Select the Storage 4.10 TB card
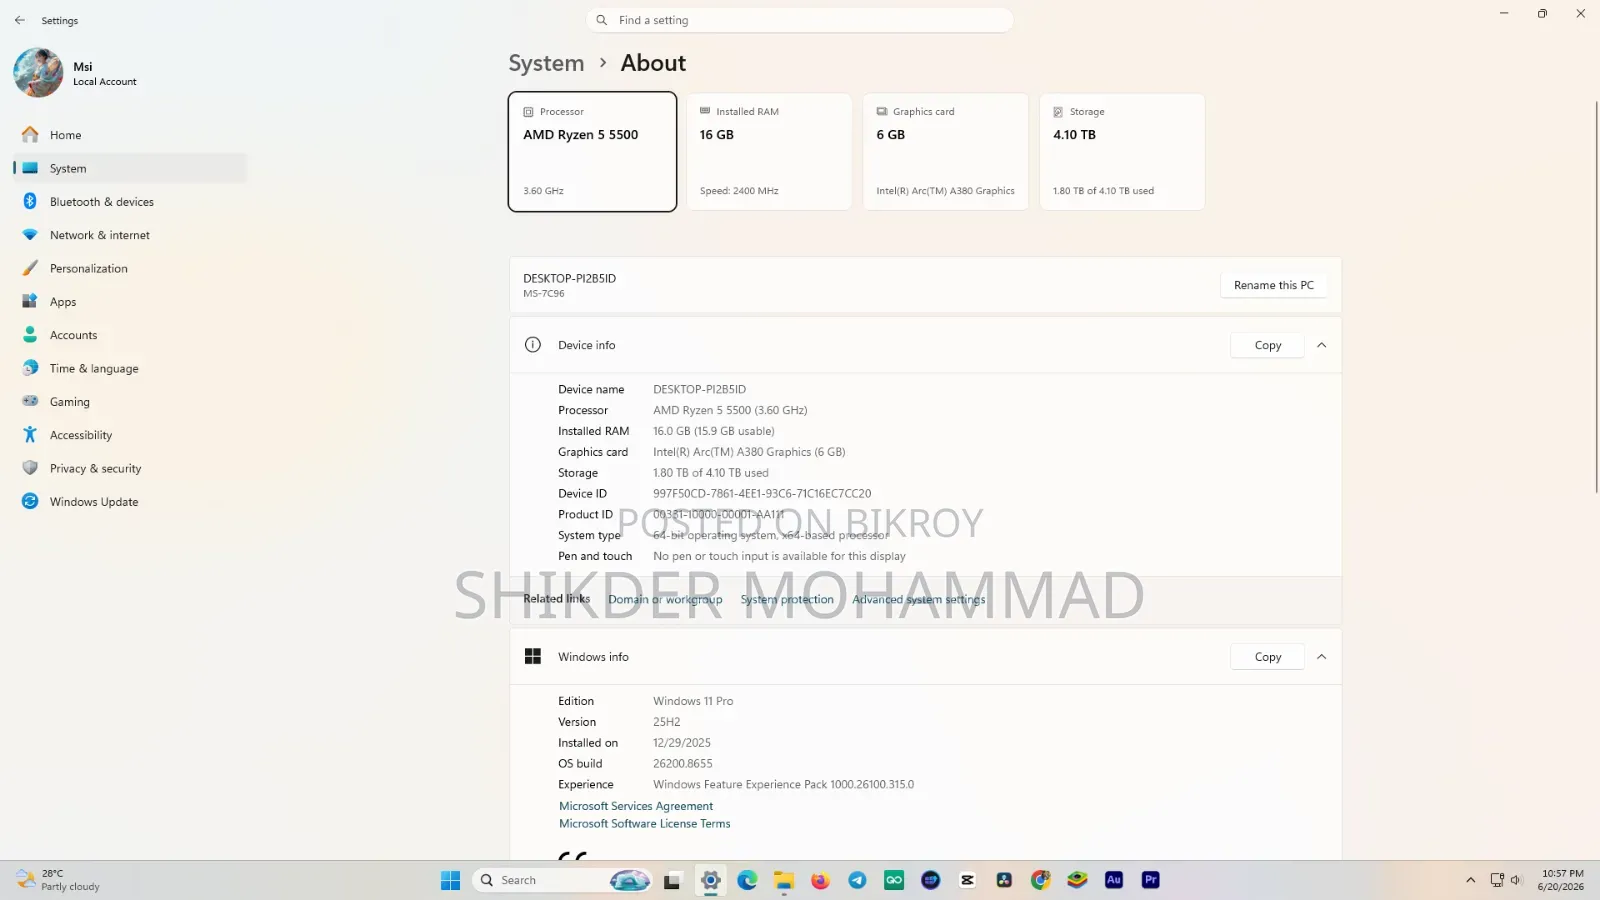The width and height of the screenshot is (1600, 900). point(1122,152)
